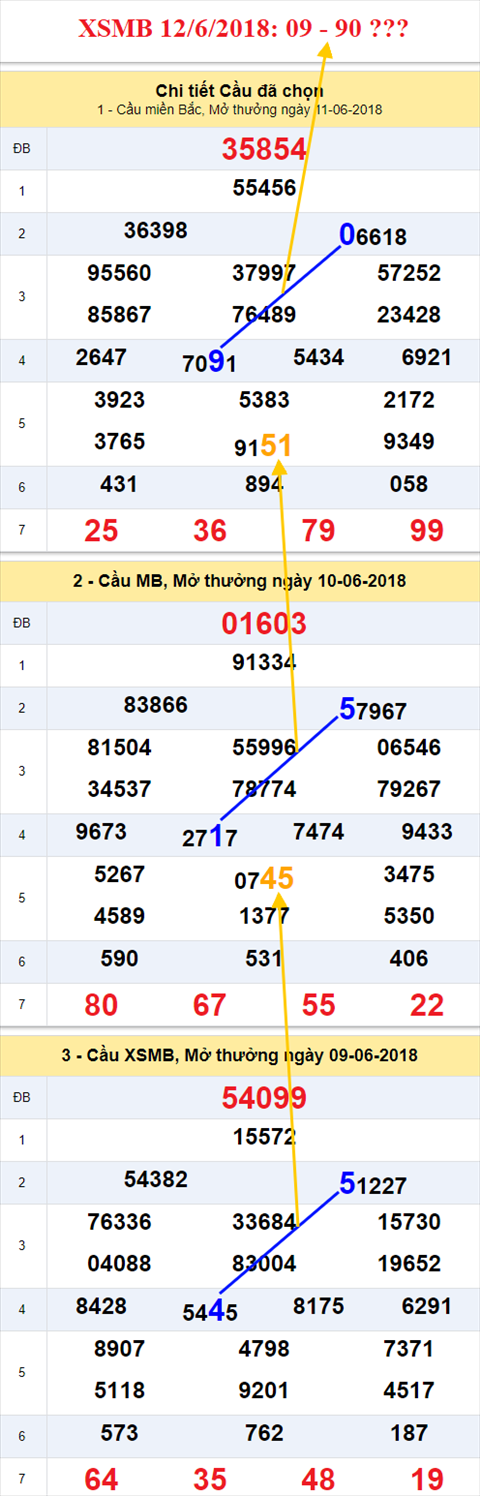Click fourth prize number 6921

[x=426, y=357]
